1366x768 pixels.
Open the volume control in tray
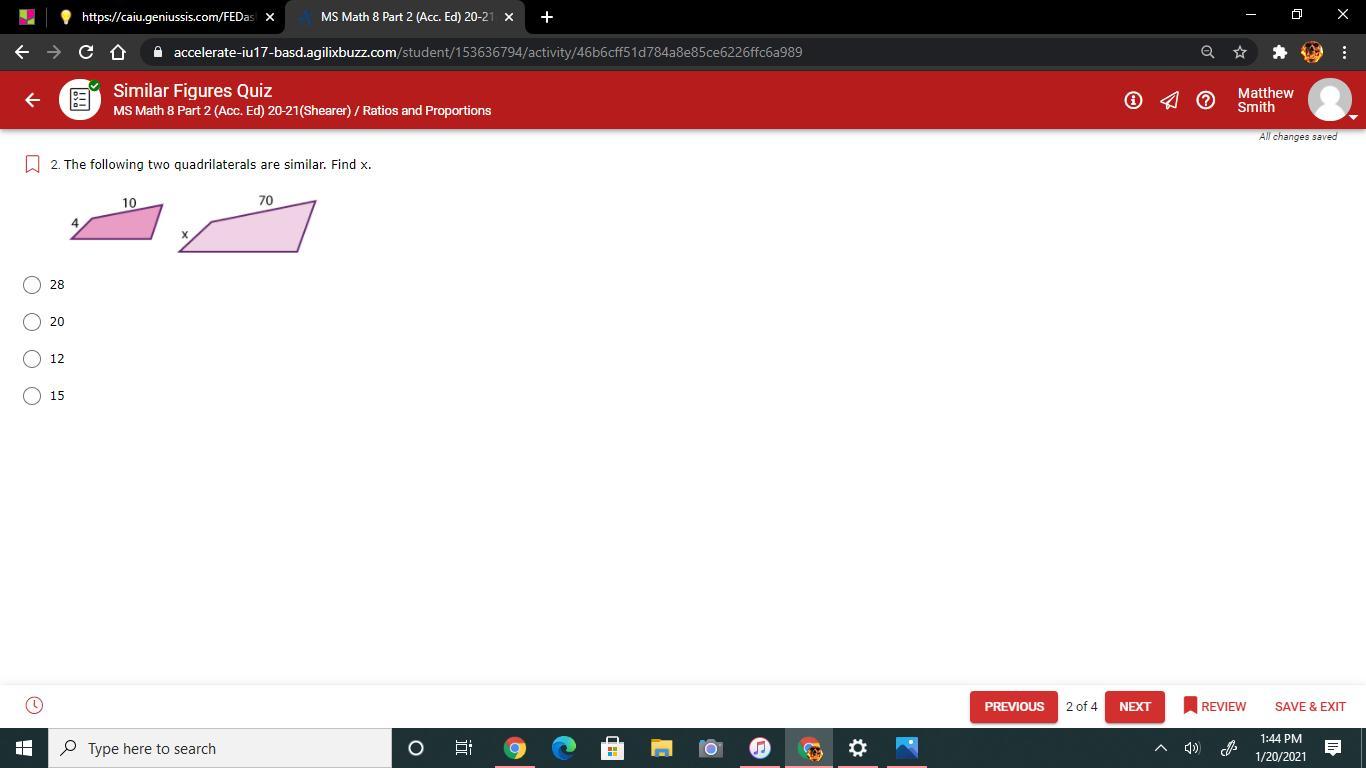point(1192,748)
